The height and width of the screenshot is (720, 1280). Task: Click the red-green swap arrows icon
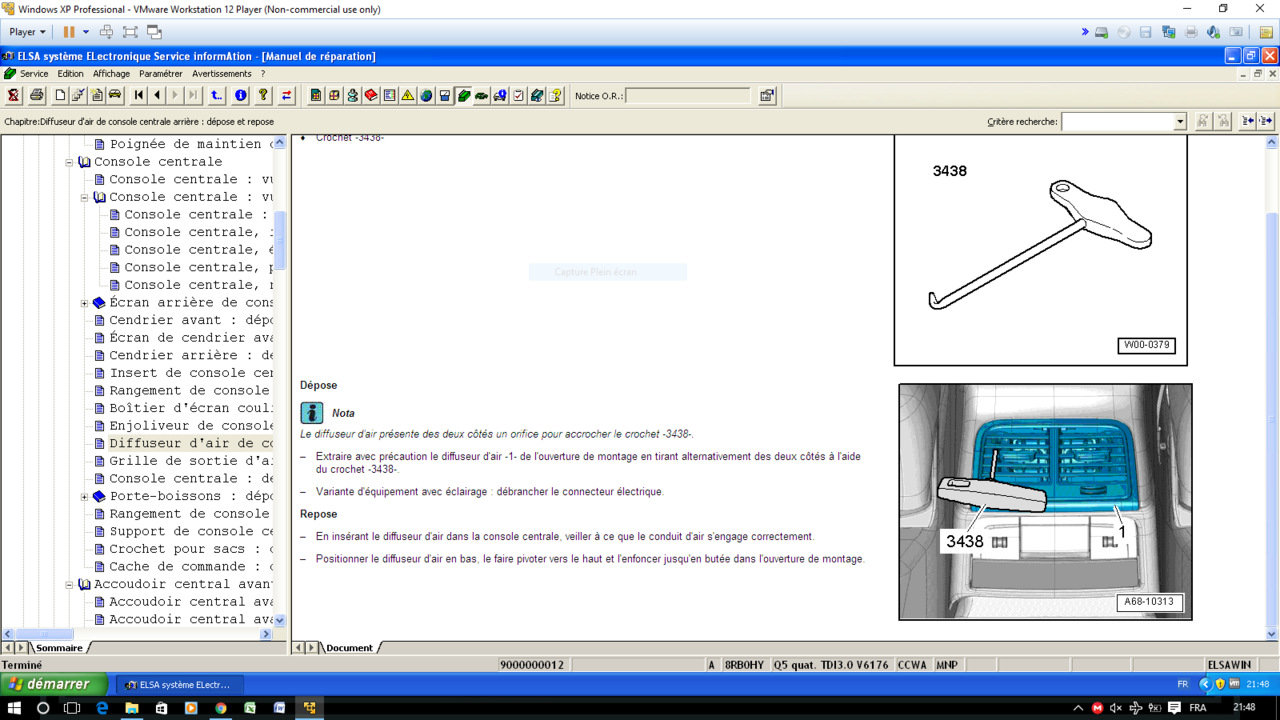point(287,95)
